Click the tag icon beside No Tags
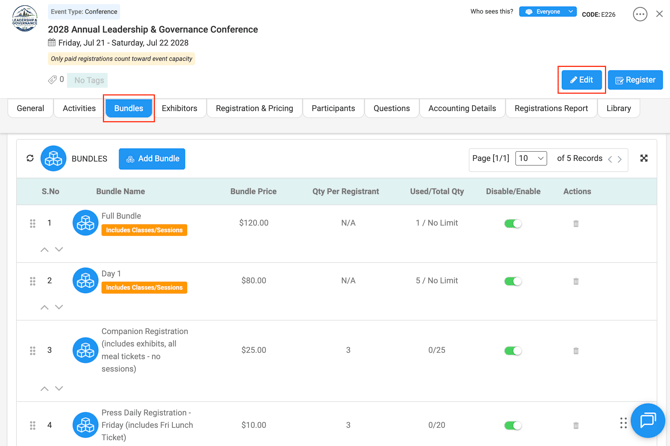This screenshot has width=670, height=446. [x=52, y=79]
